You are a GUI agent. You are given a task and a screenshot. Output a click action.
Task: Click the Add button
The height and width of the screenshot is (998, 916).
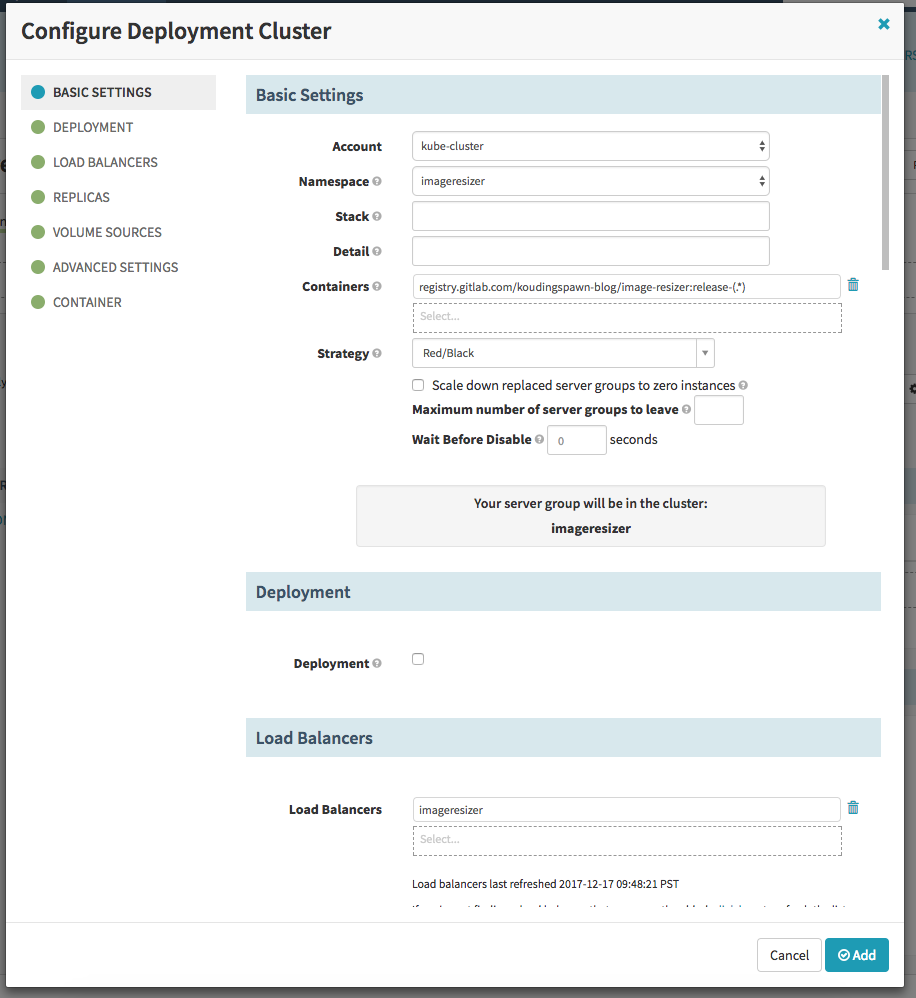click(x=857, y=955)
